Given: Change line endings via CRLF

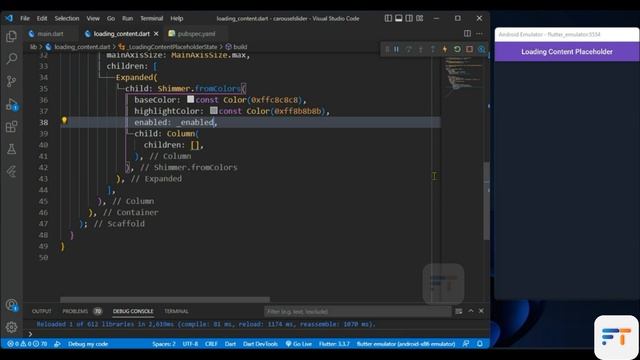Looking at the screenshot, I should tap(211, 344).
